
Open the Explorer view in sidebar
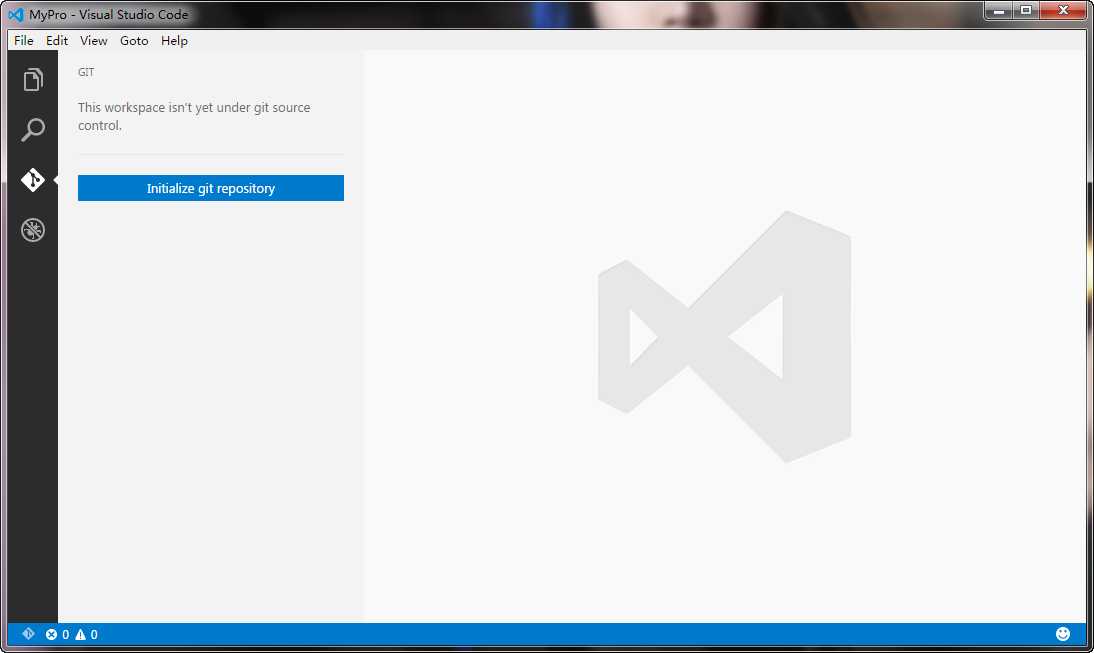[33, 80]
